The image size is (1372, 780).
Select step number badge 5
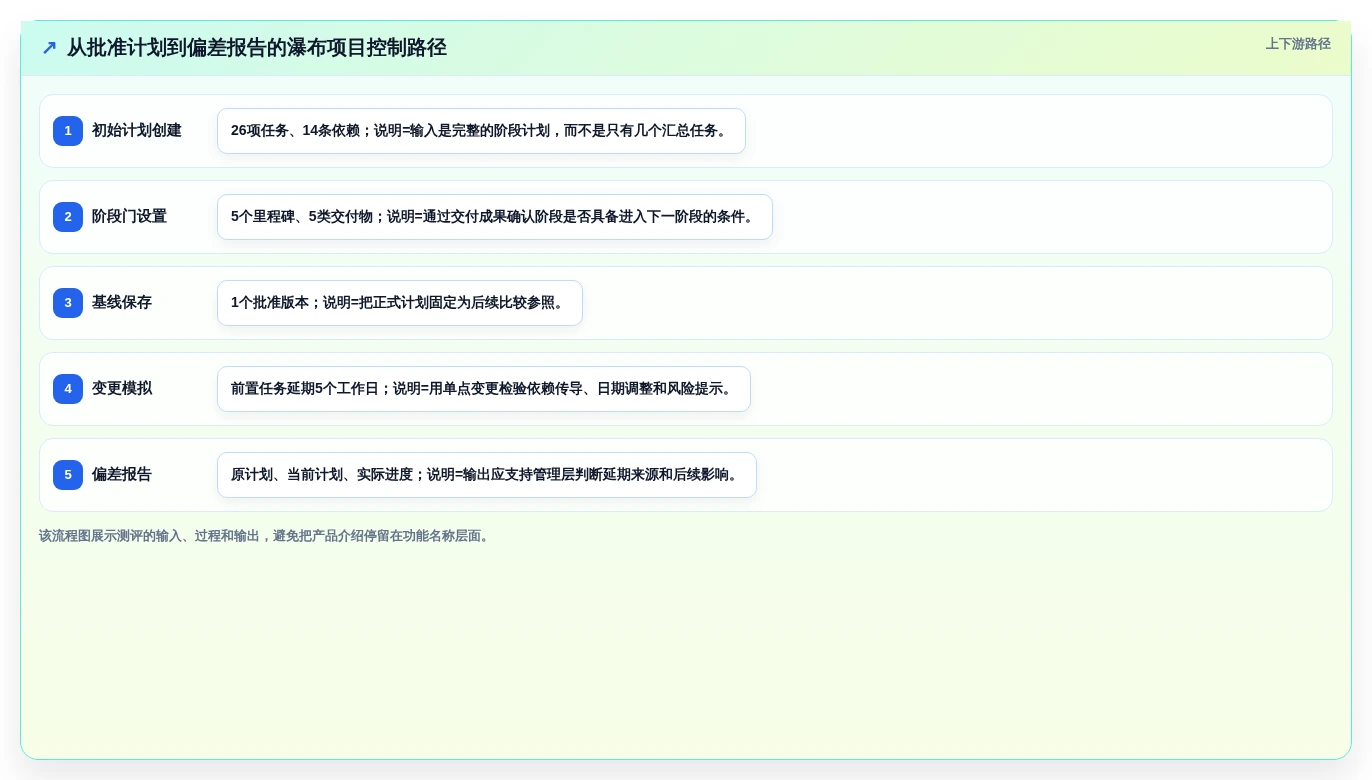tap(68, 475)
